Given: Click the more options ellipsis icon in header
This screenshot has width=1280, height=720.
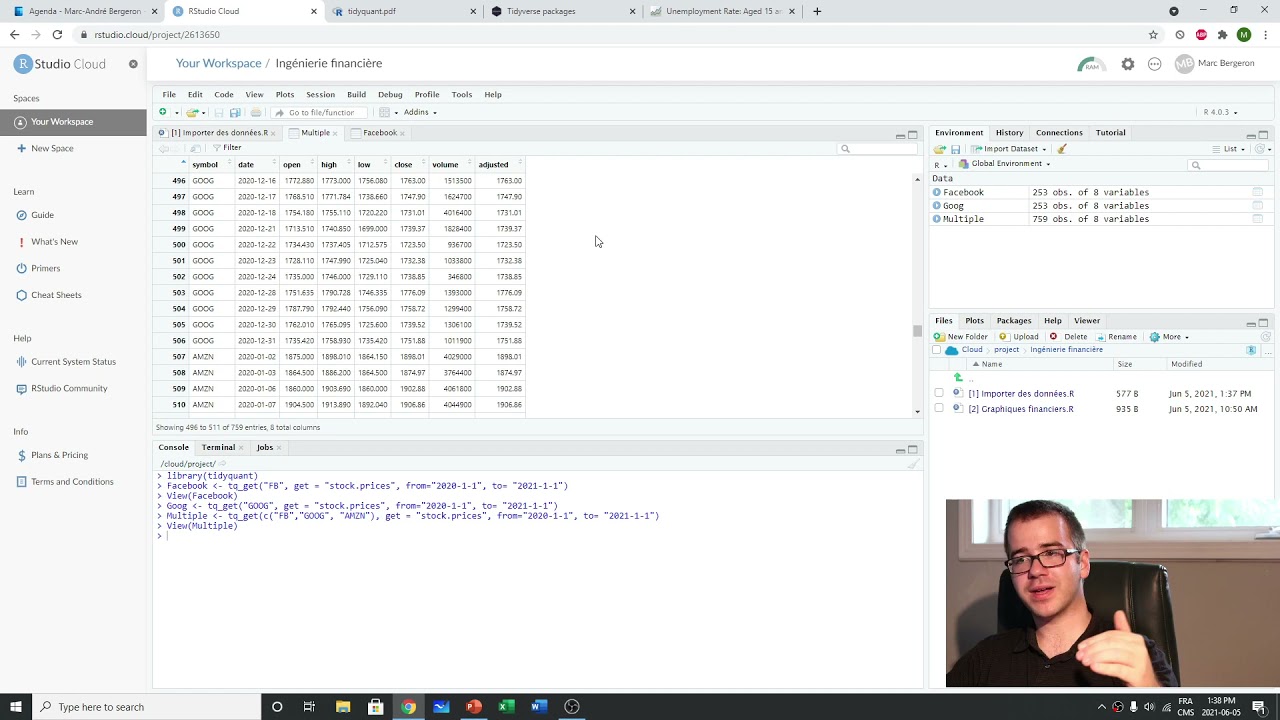Looking at the screenshot, I should point(1154,64).
